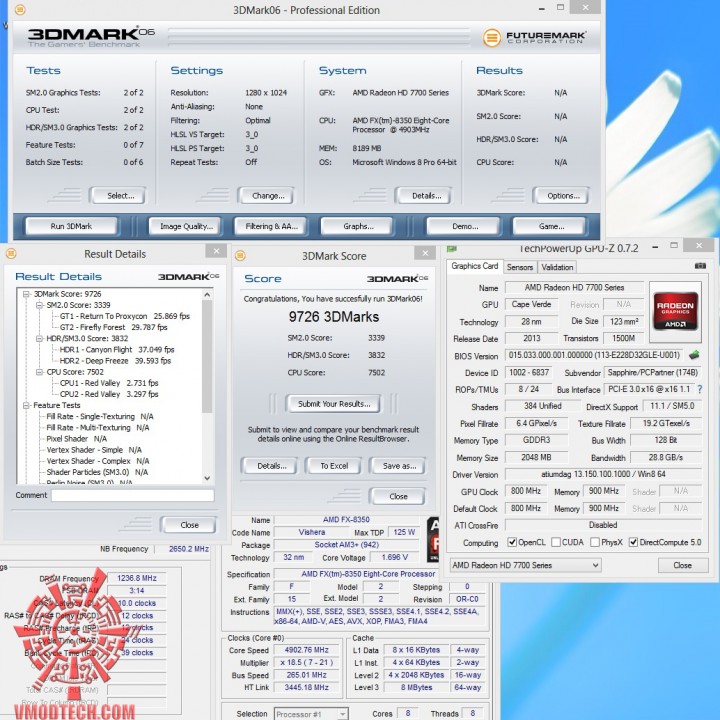Select GT1 - Return To Proxycon row

coord(124,316)
